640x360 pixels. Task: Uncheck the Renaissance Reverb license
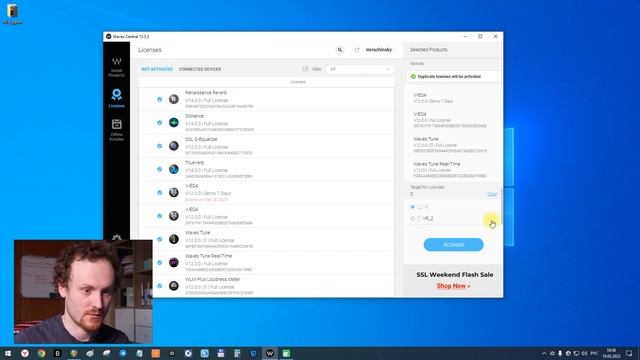point(160,99)
